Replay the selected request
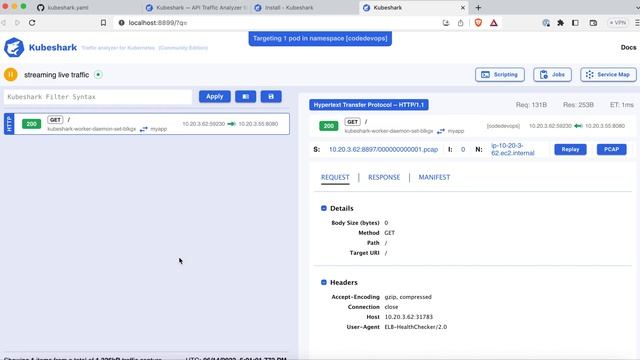Screen dimensions: 640x360 [570, 149]
